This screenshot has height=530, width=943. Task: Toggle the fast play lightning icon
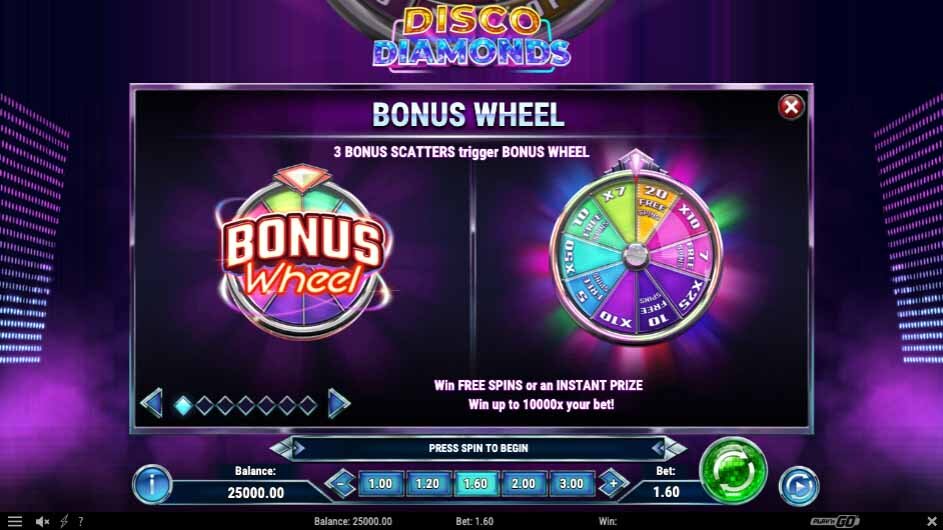coord(64,522)
